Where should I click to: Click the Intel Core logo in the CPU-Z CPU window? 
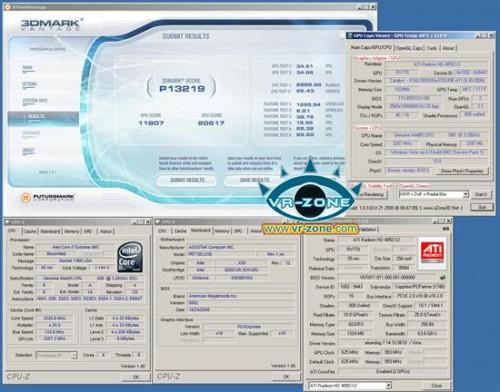click(130, 257)
